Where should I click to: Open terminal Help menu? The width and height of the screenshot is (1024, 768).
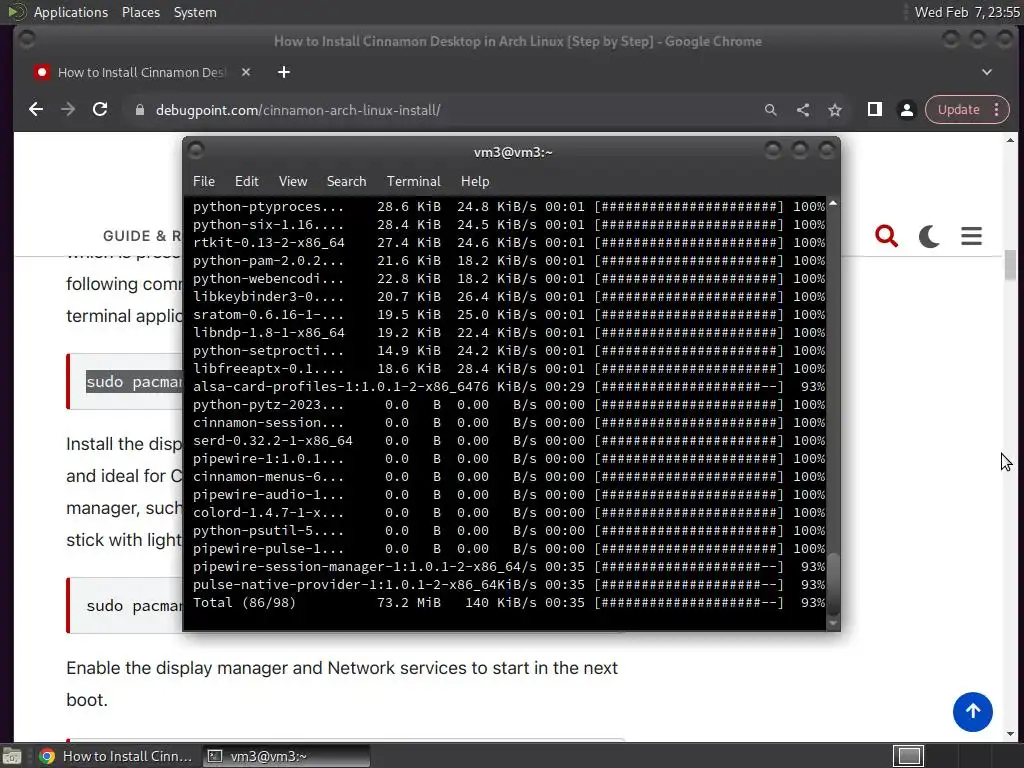pos(475,181)
